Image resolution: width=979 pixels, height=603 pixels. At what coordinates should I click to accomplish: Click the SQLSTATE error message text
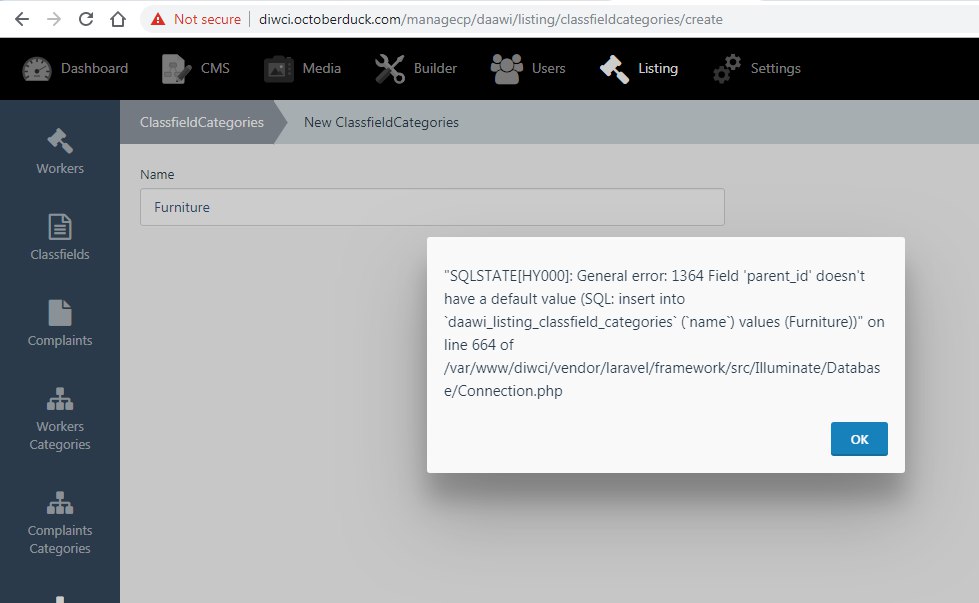(x=664, y=333)
